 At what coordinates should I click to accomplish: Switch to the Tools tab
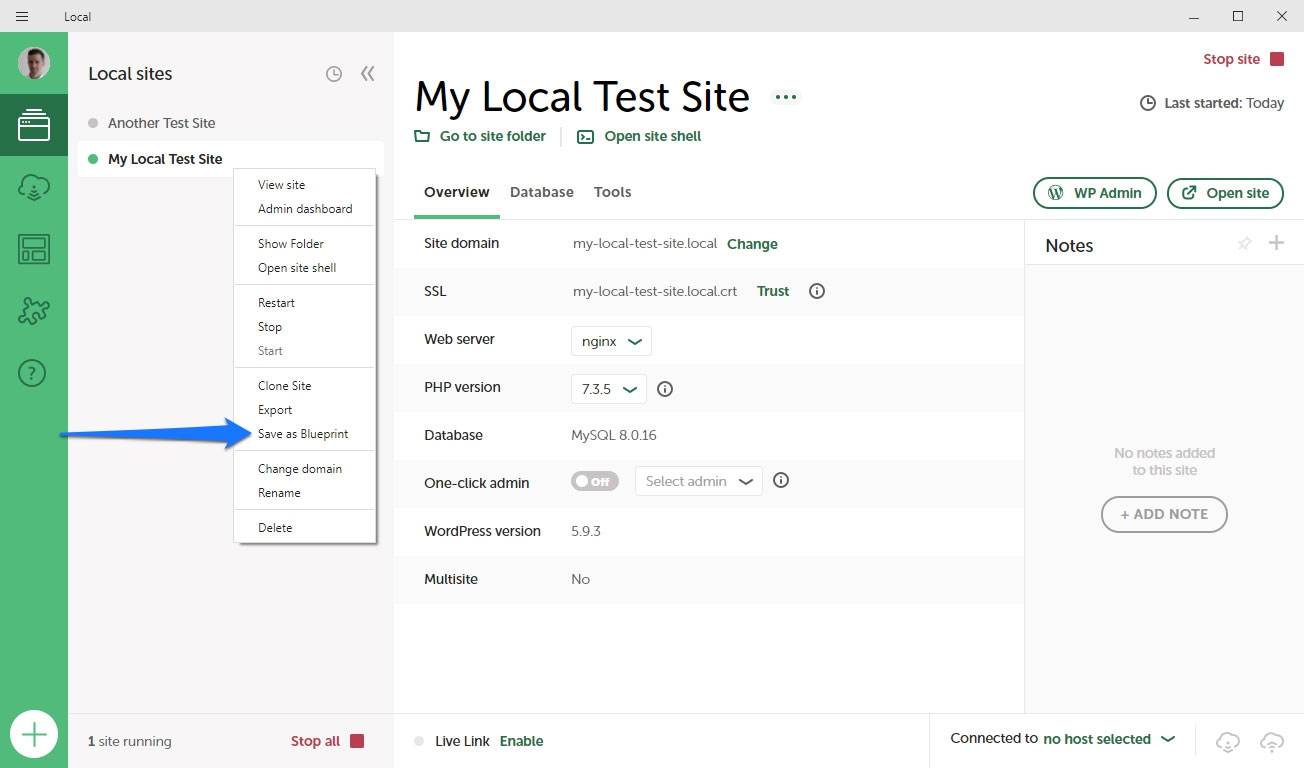[613, 192]
